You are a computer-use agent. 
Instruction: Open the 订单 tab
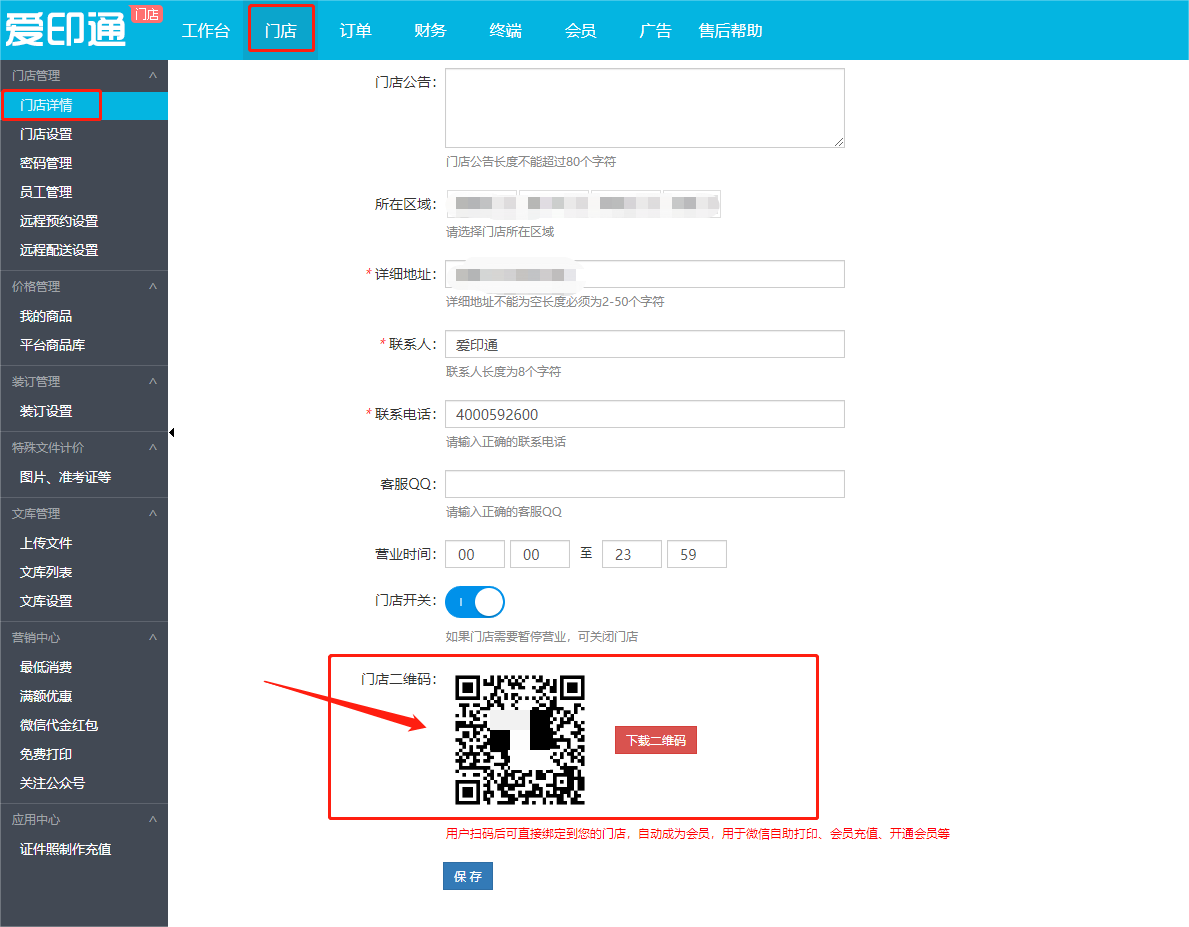click(356, 30)
